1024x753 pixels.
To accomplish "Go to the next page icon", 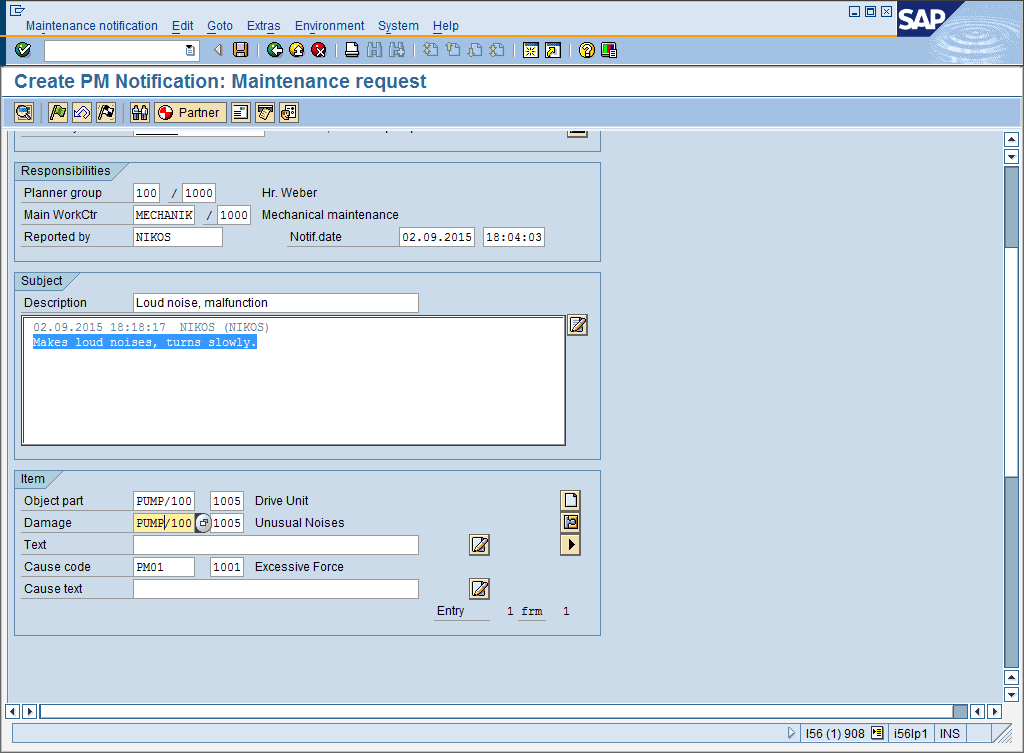I will 475,50.
